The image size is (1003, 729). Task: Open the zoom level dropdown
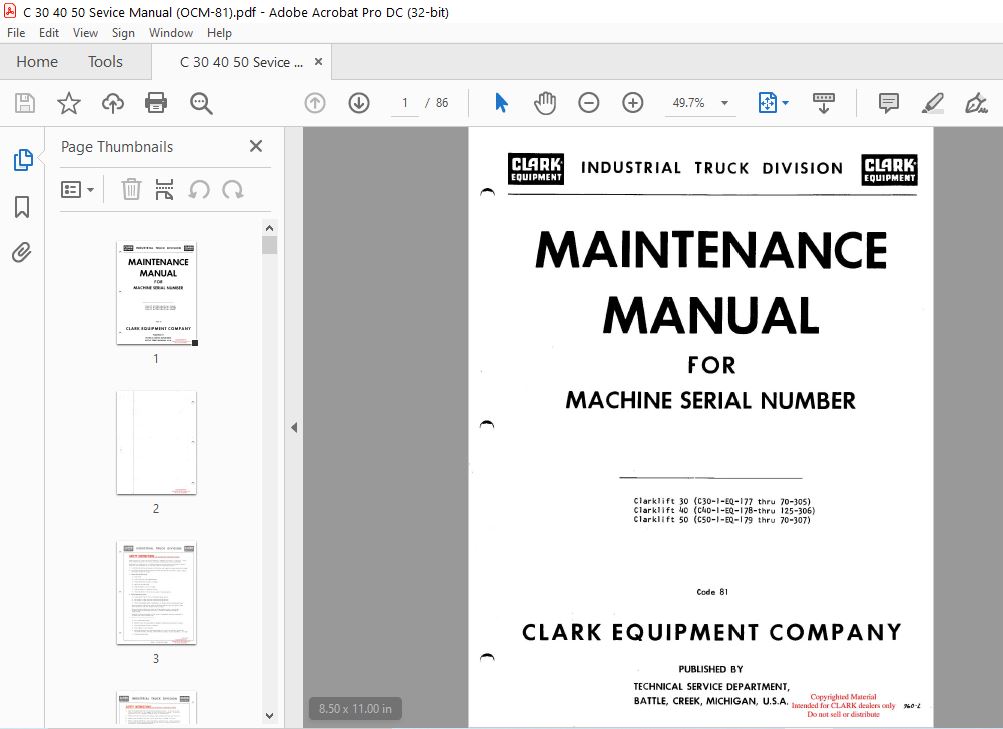[724, 103]
